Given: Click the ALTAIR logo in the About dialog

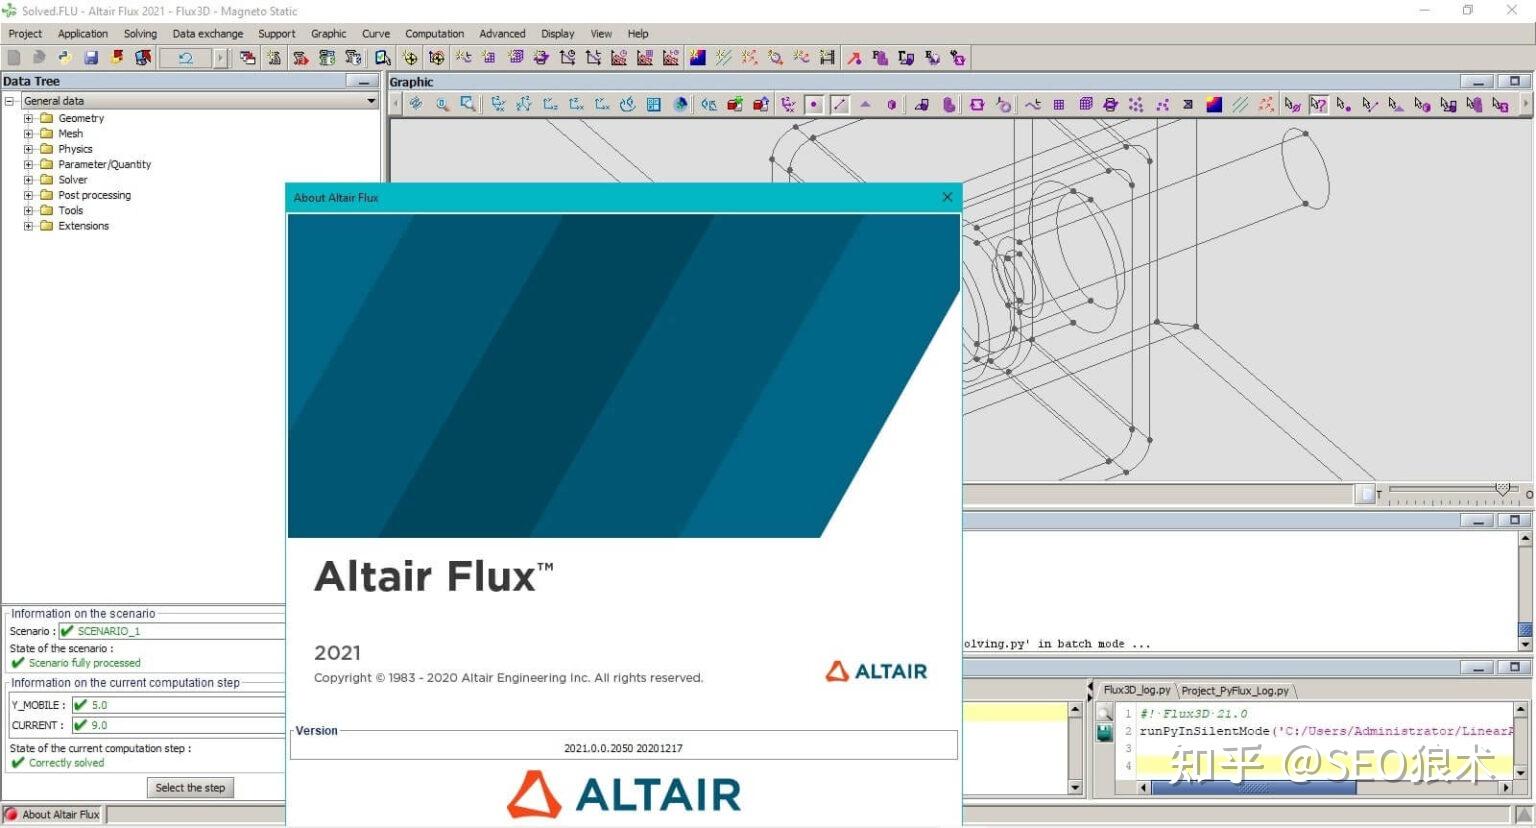Looking at the screenshot, I should 623,793.
